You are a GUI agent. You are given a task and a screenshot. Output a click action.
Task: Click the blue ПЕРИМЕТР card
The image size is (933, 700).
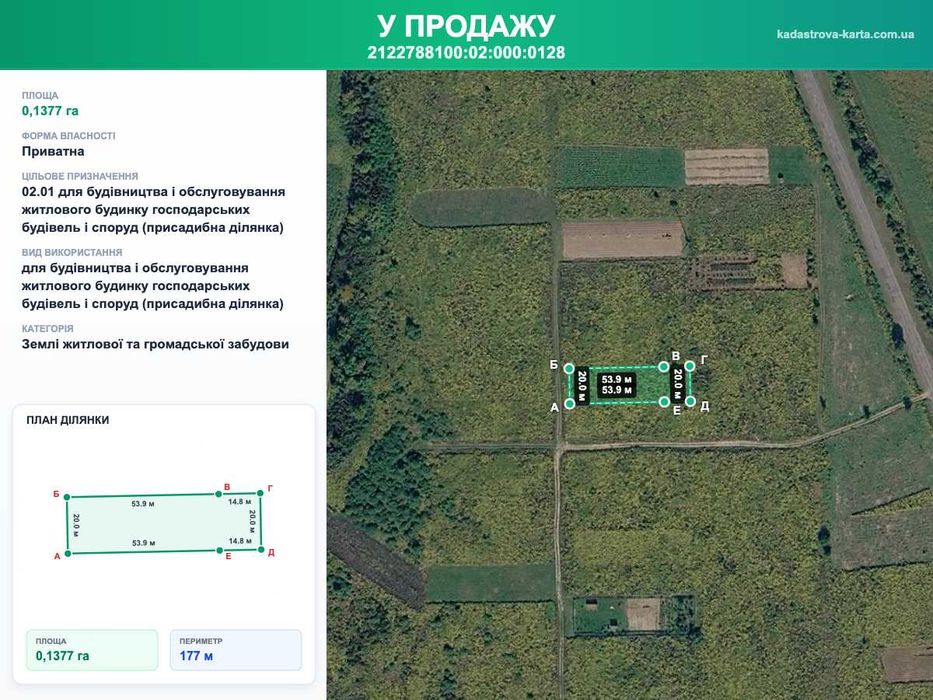point(236,650)
